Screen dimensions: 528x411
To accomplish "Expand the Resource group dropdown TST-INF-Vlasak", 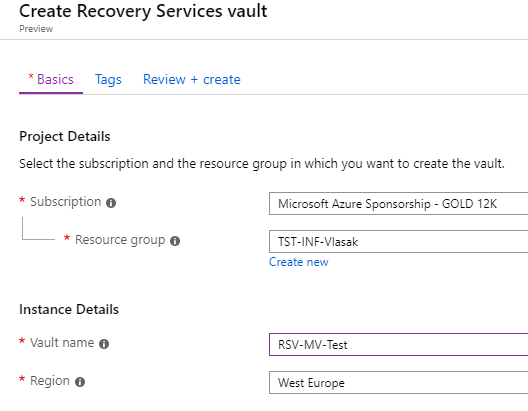I will pos(398,242).
